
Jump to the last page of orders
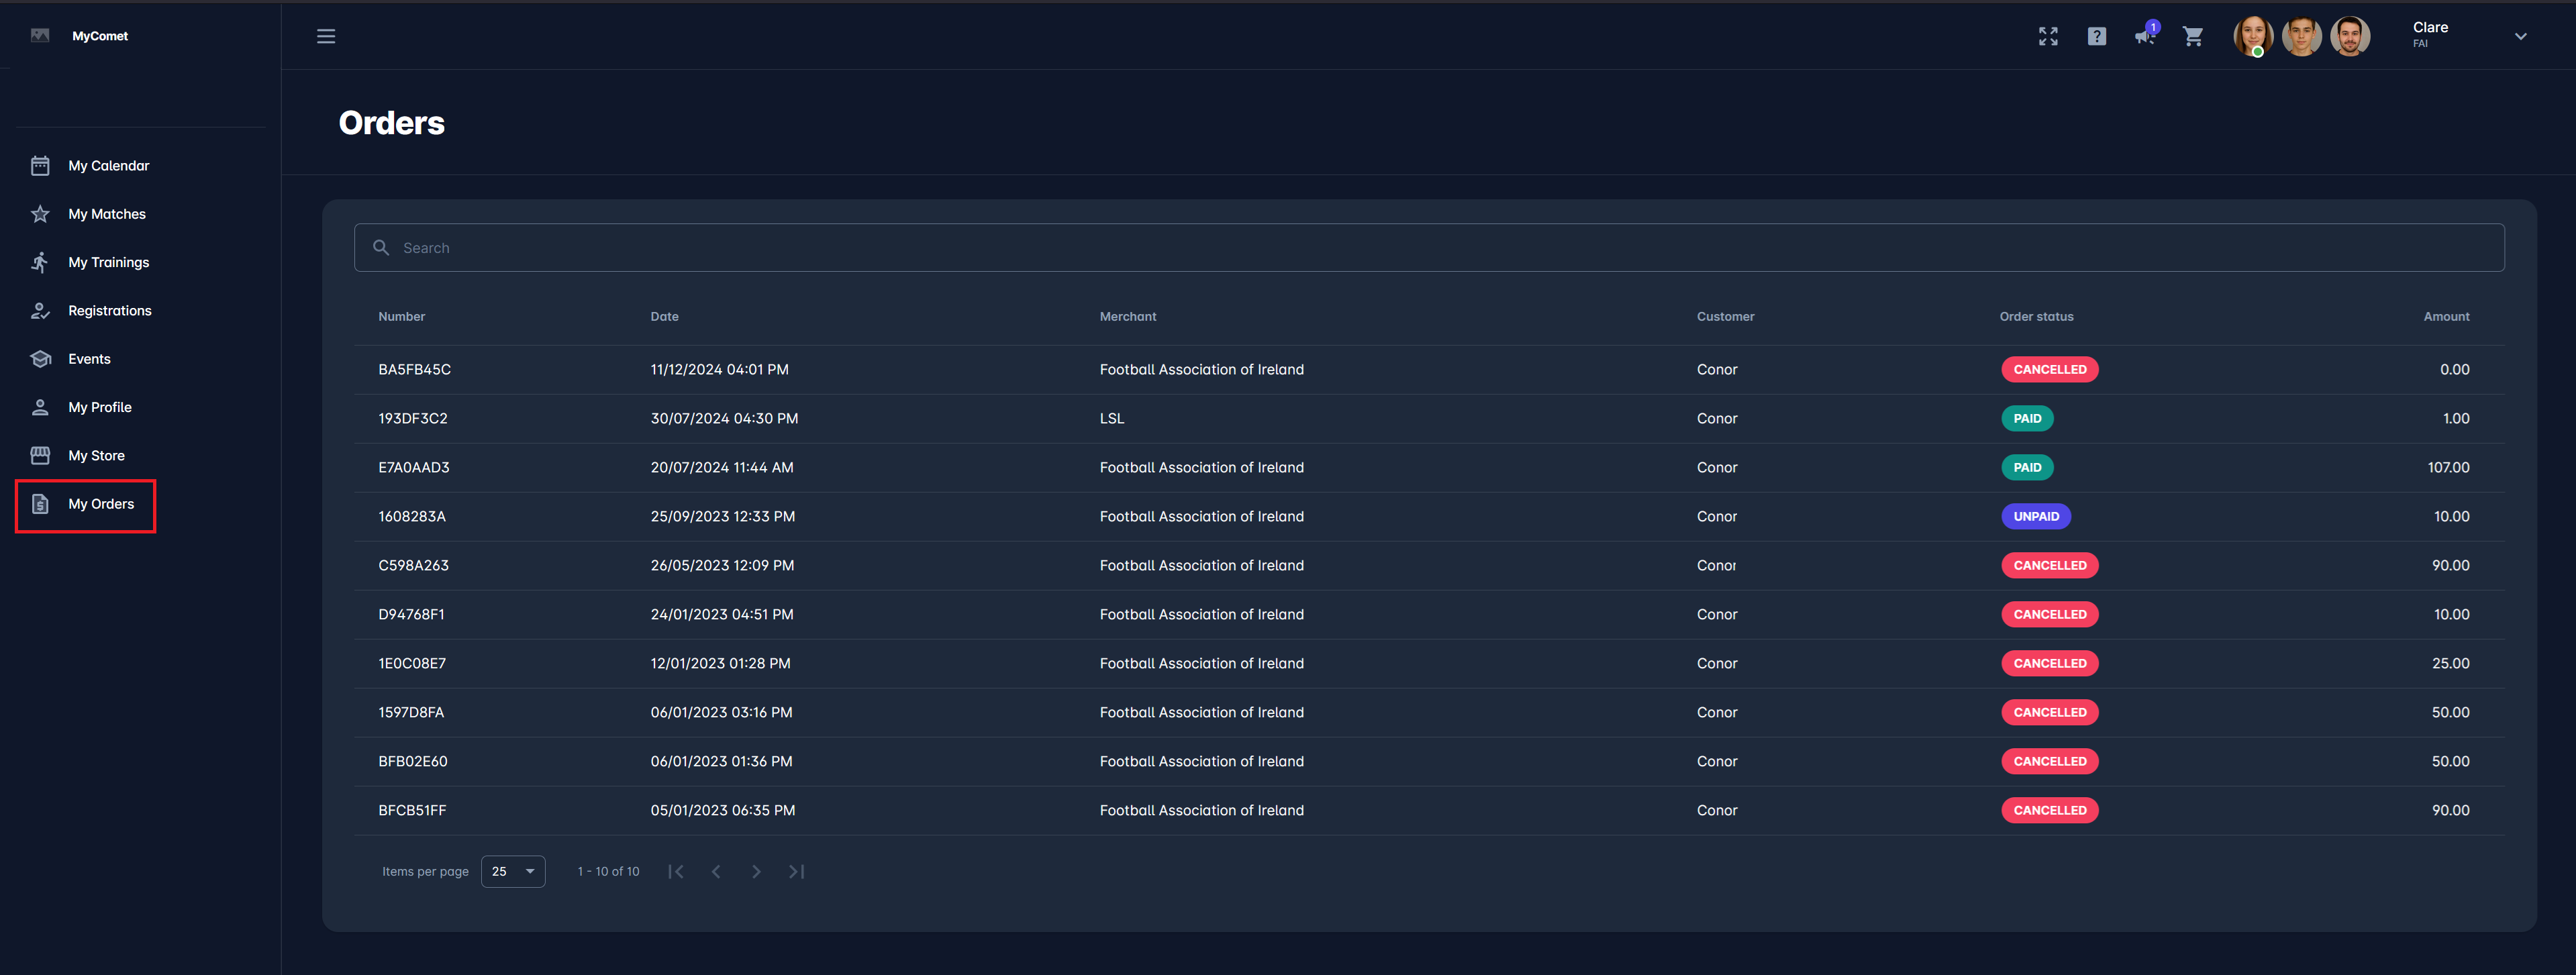(x=796, y=871)
